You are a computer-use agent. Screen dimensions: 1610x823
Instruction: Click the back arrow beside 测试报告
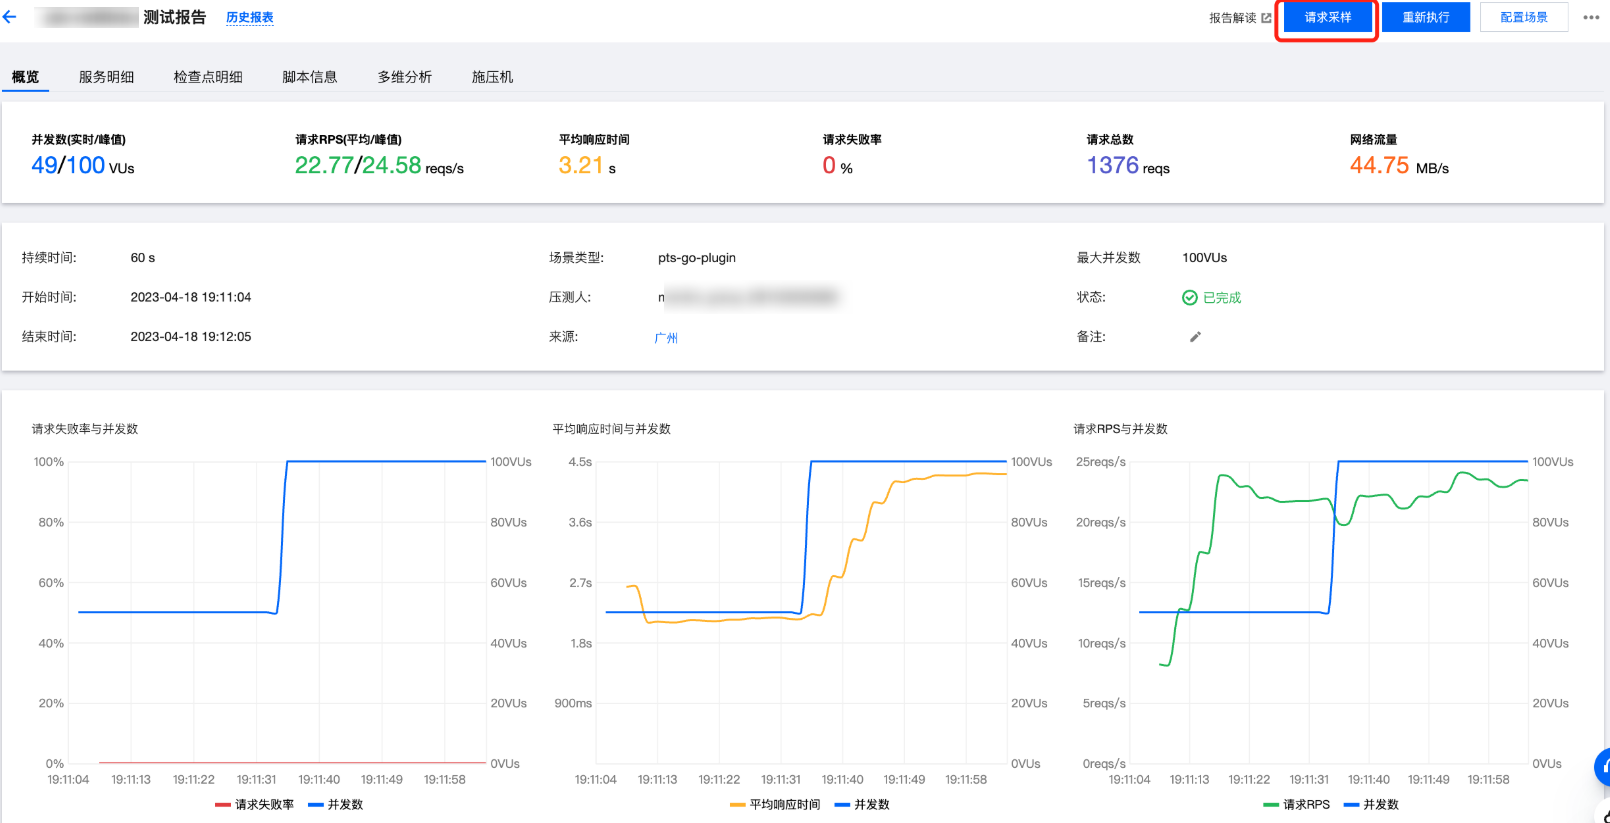(x=10, y=17)
